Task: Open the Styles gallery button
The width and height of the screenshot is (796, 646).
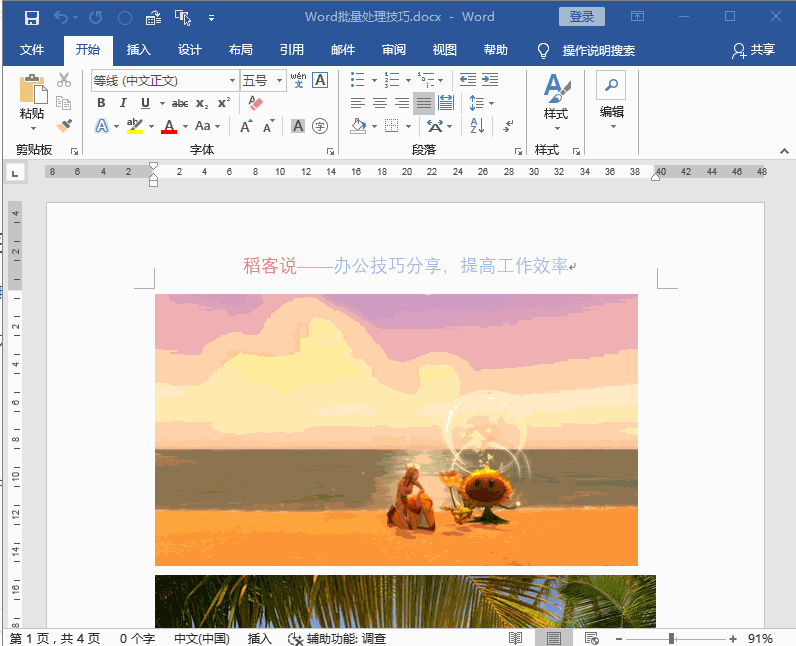Action: pos(556,103)
